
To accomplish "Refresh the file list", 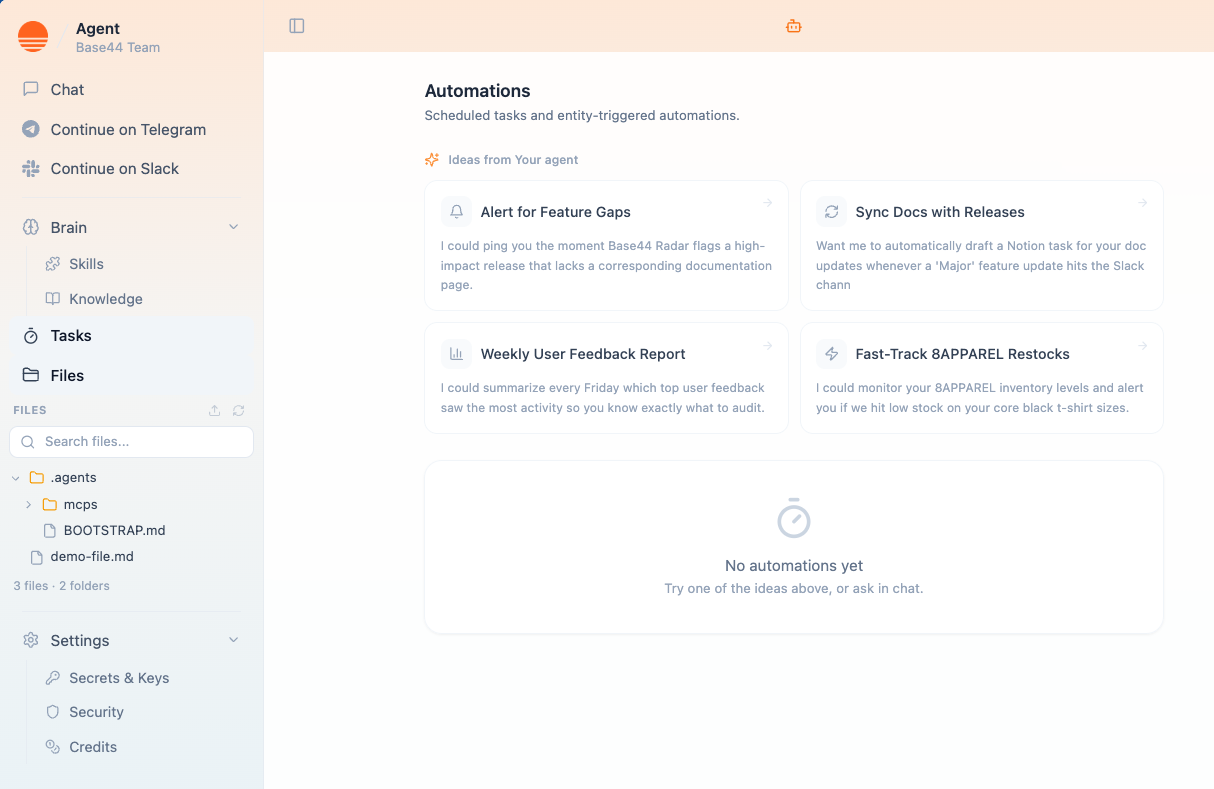I will (x=237, y=410).
